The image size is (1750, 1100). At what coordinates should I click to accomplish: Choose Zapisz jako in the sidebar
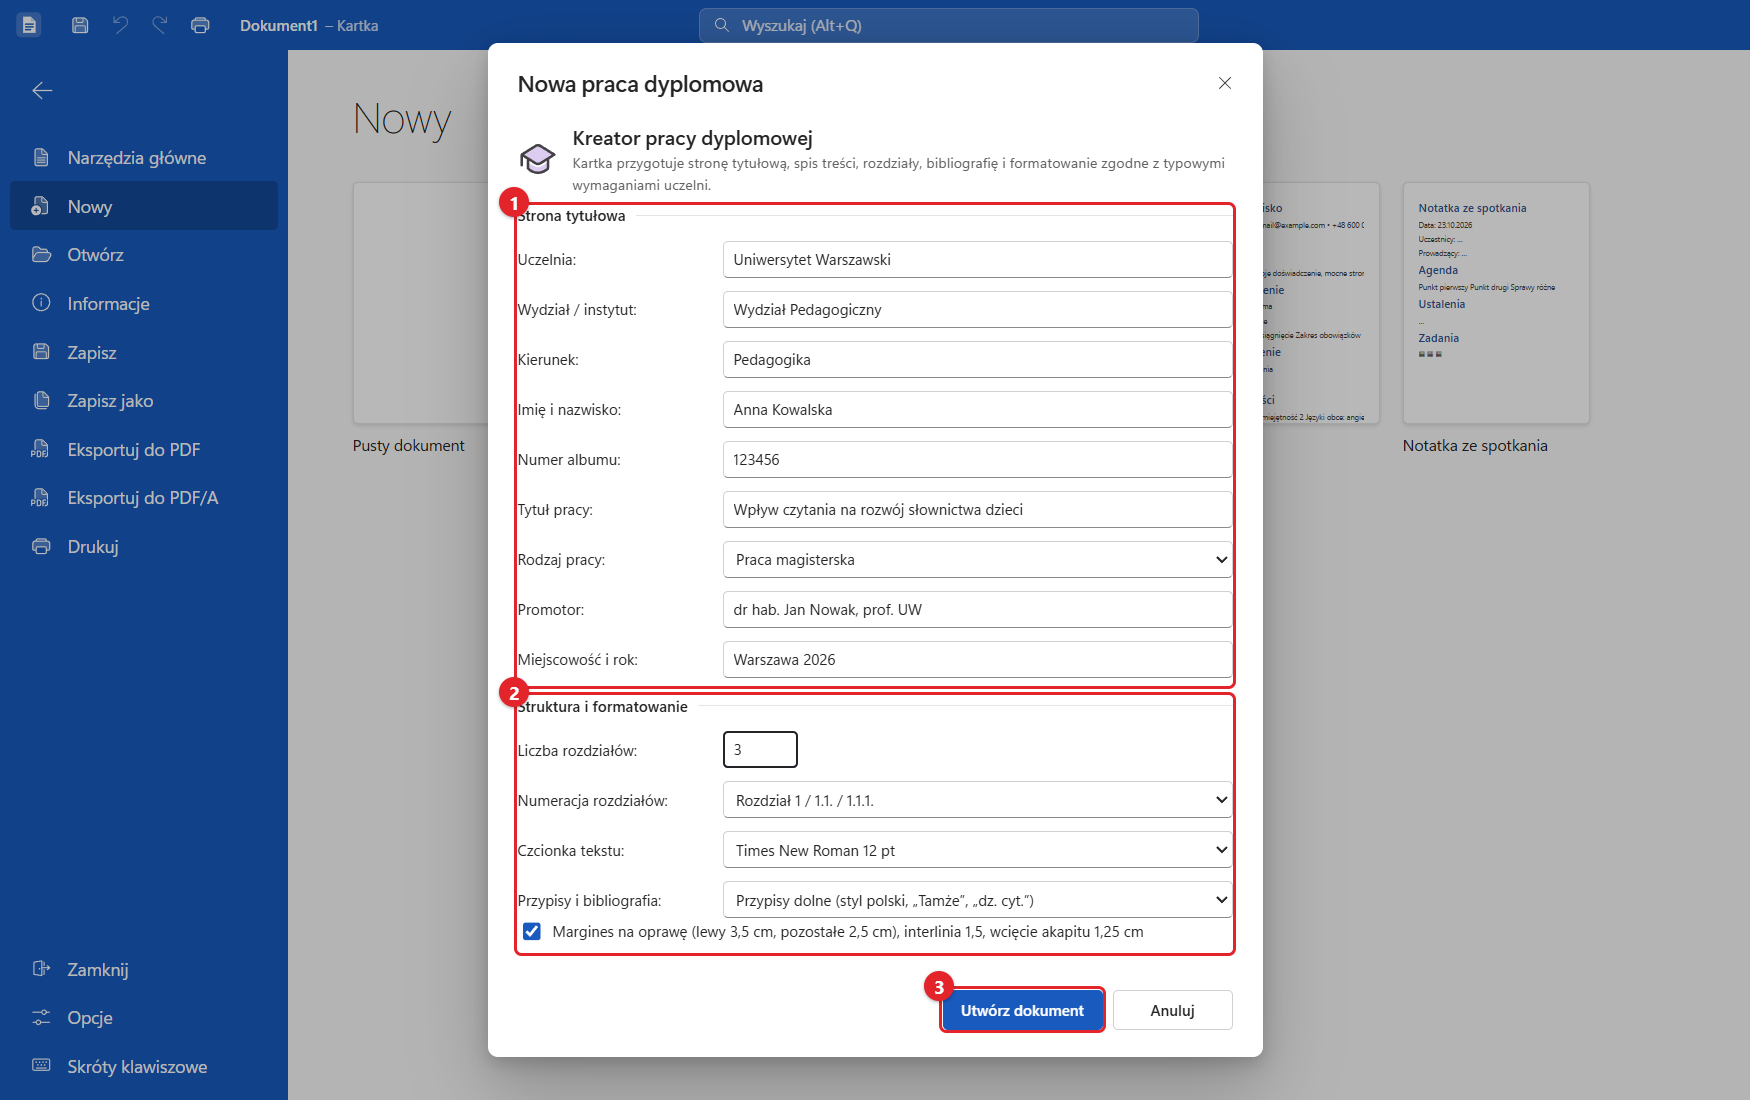pos(144,401)
